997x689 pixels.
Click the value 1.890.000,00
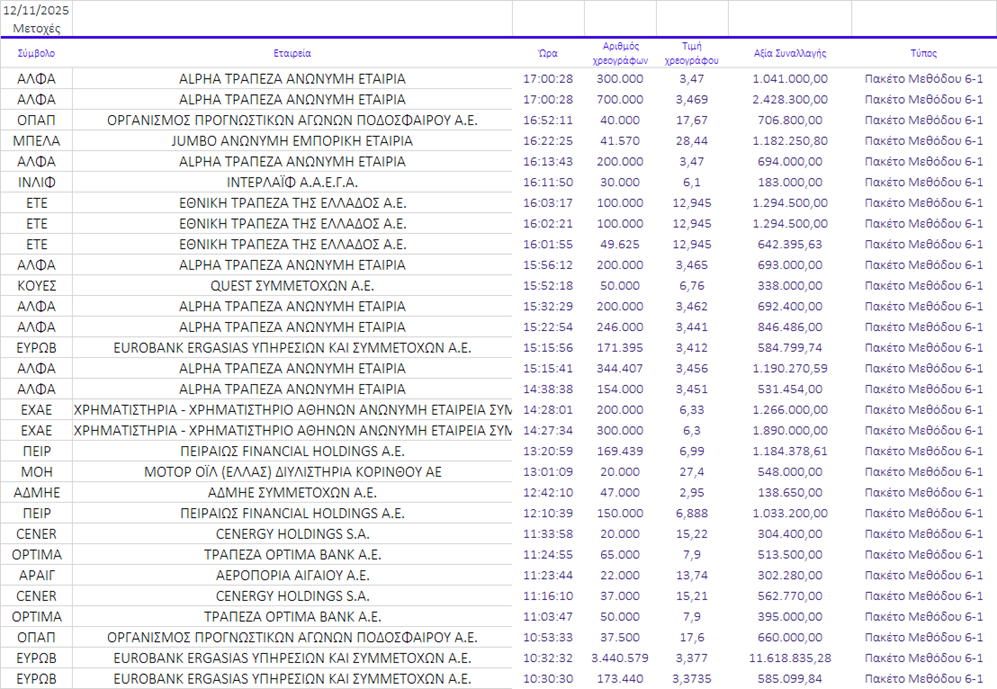(790, 430)
